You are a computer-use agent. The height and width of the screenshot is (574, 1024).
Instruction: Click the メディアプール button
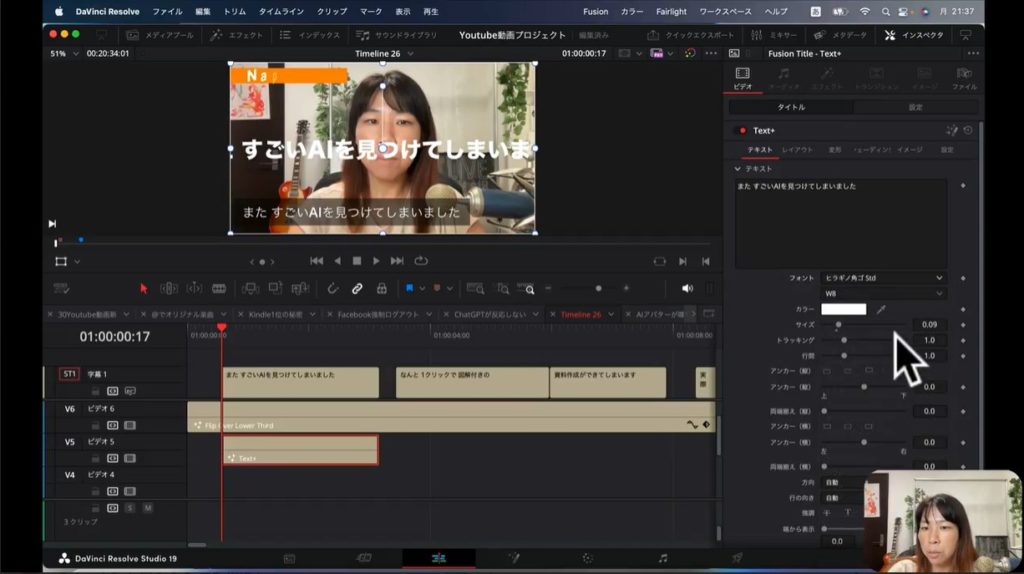[162, 35]
